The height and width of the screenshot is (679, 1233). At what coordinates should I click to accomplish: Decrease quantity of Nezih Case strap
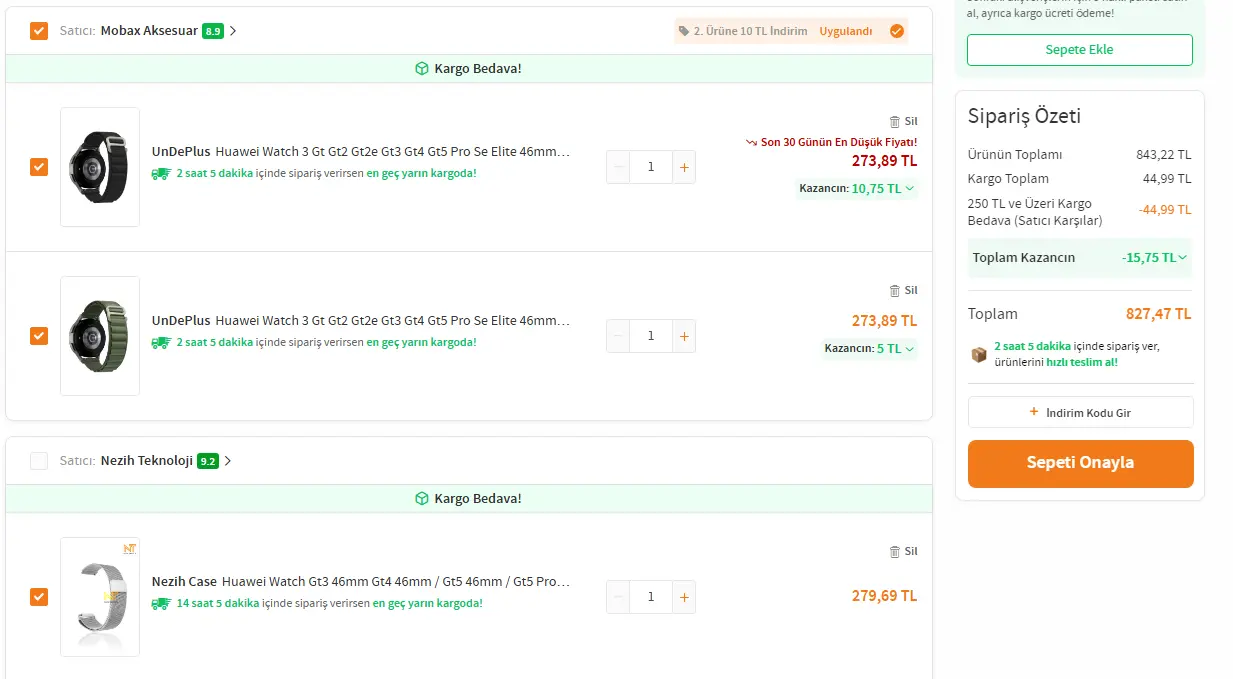[618, 597]
